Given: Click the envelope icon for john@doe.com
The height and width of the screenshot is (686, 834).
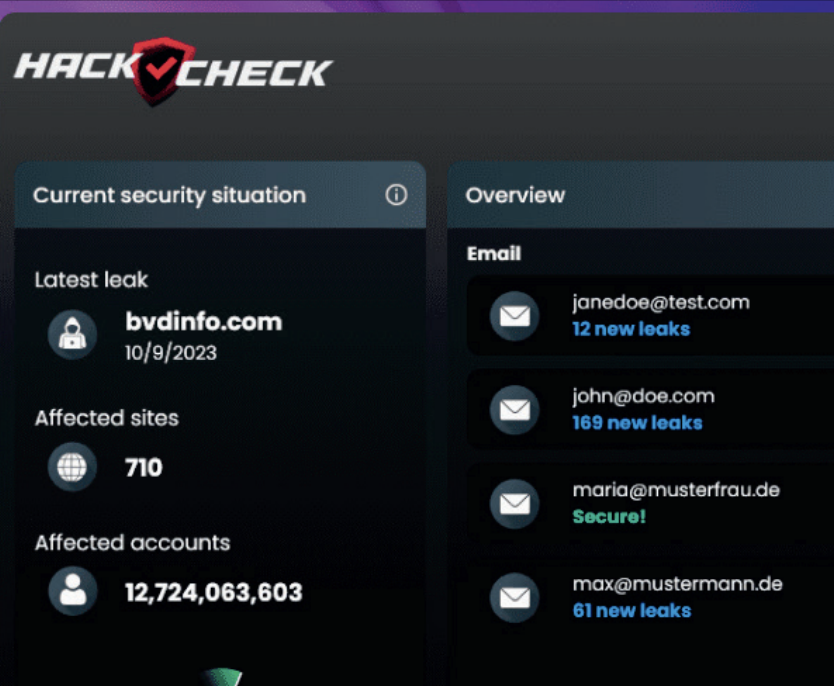Looking at the screenshot, I should coord(514,410).
